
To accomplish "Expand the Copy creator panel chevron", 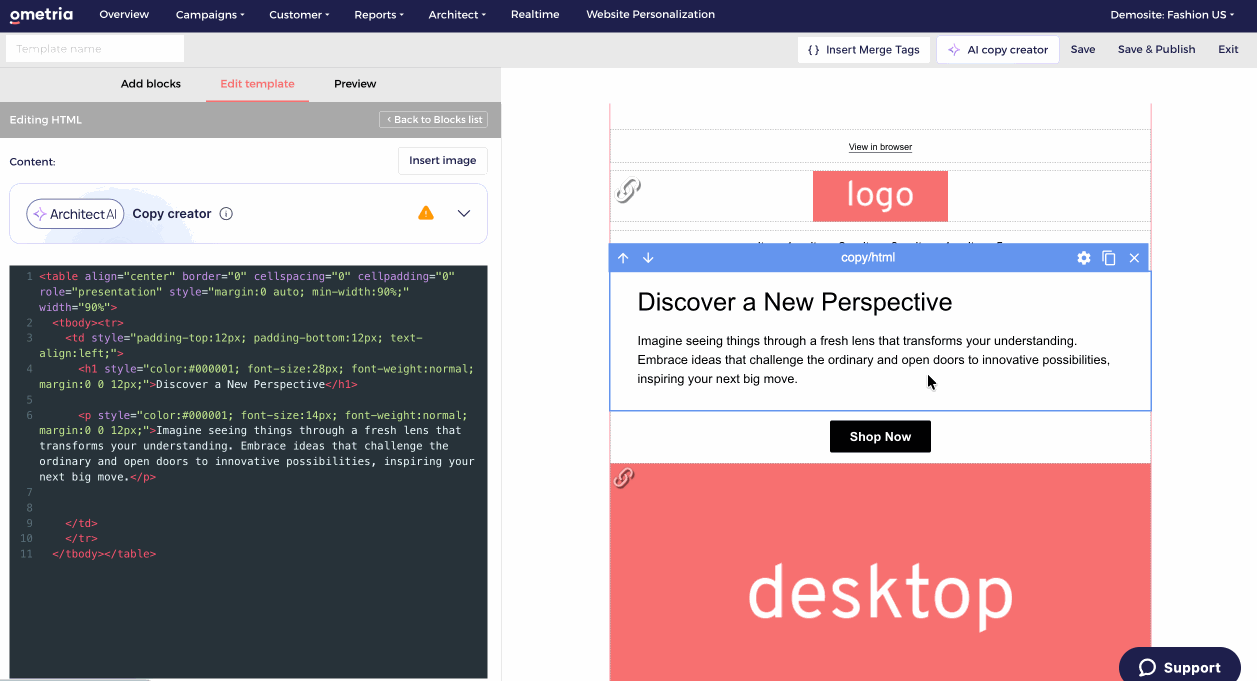I will click(x=464, y=213).
